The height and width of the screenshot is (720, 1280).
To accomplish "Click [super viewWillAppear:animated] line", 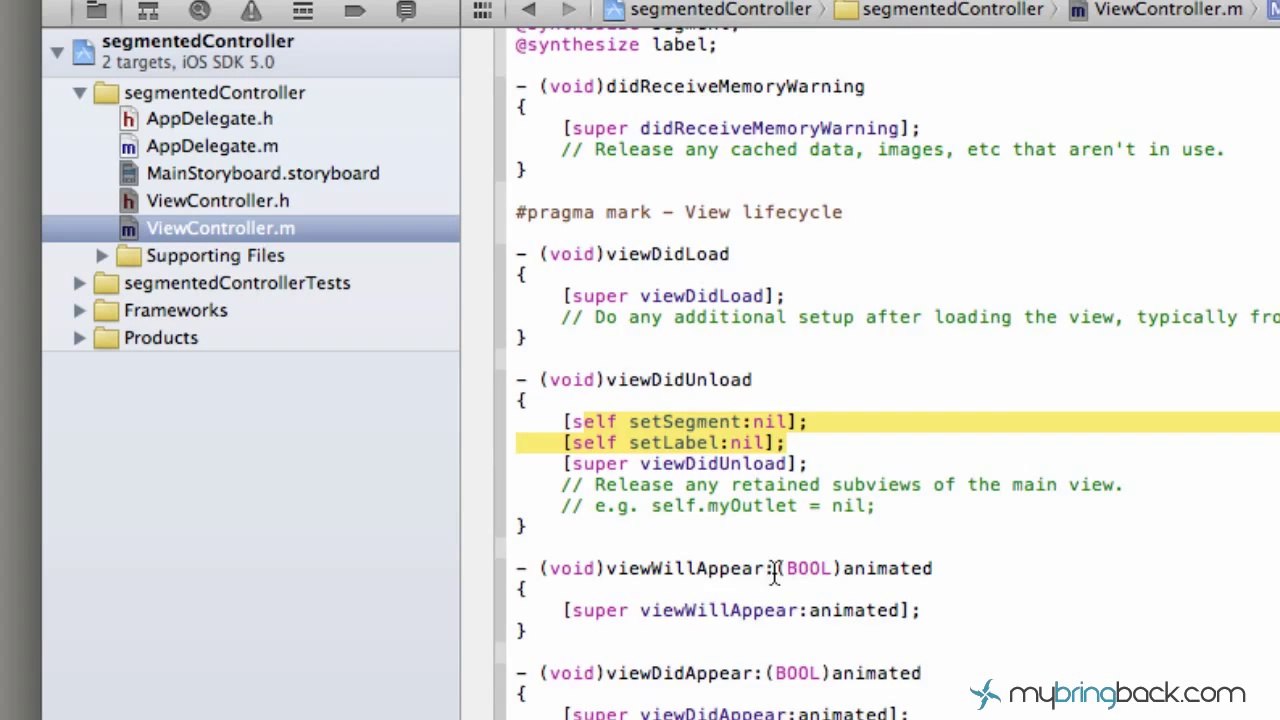I will click(741, 611).
